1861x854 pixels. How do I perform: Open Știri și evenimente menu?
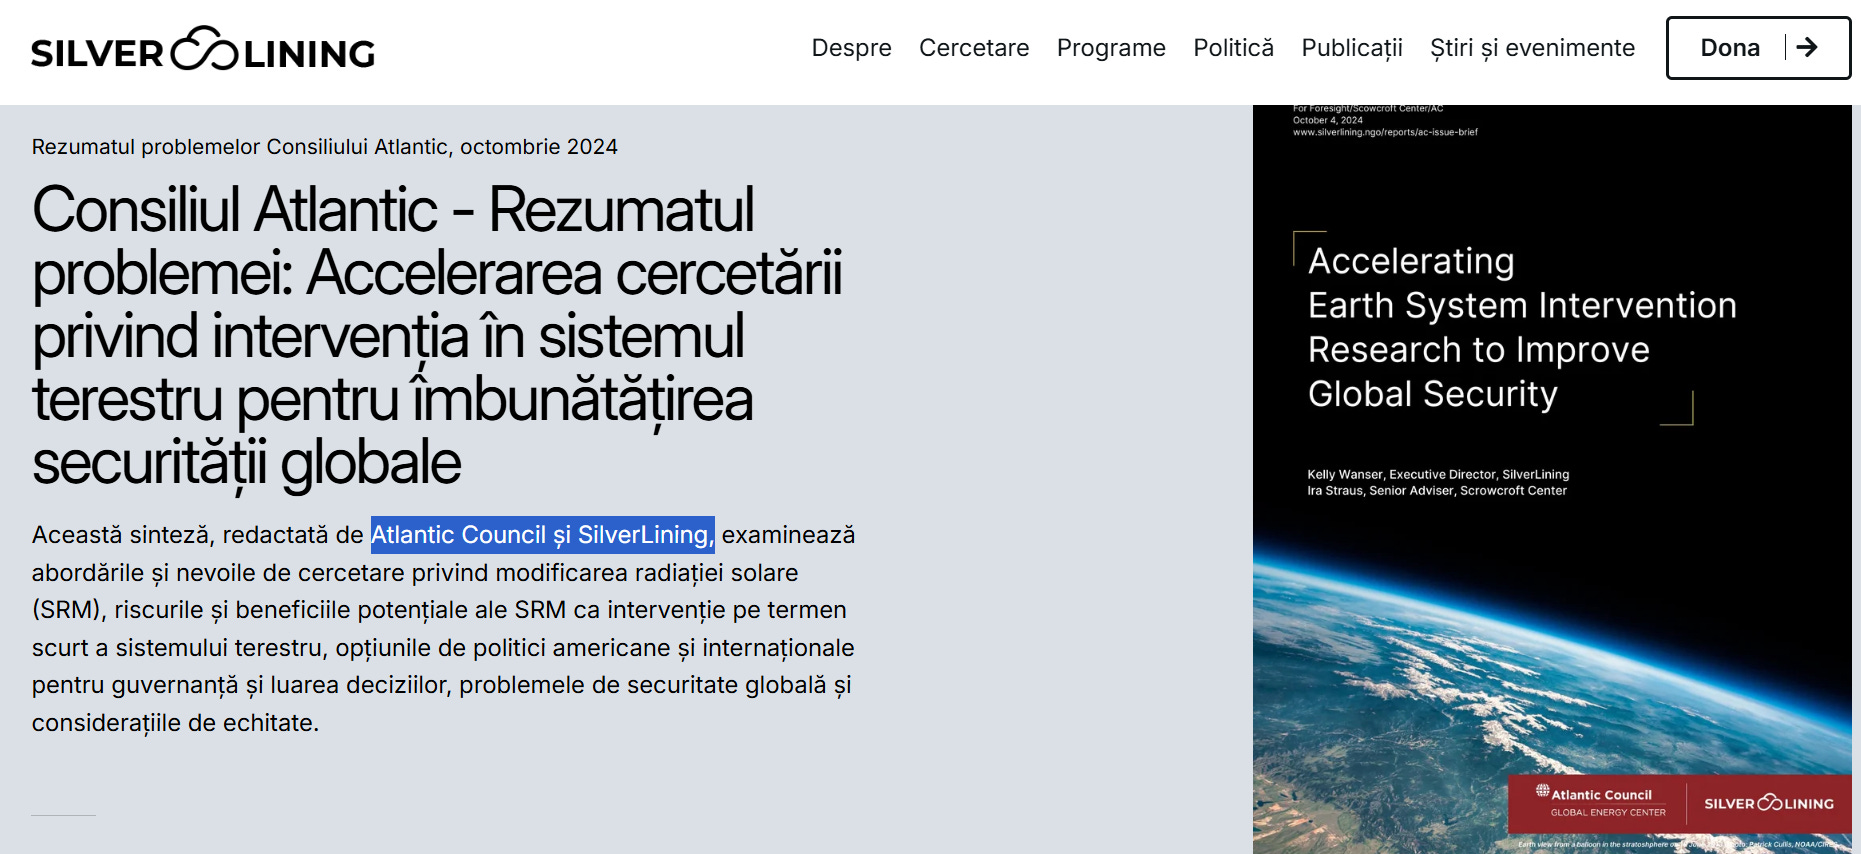1532,48
